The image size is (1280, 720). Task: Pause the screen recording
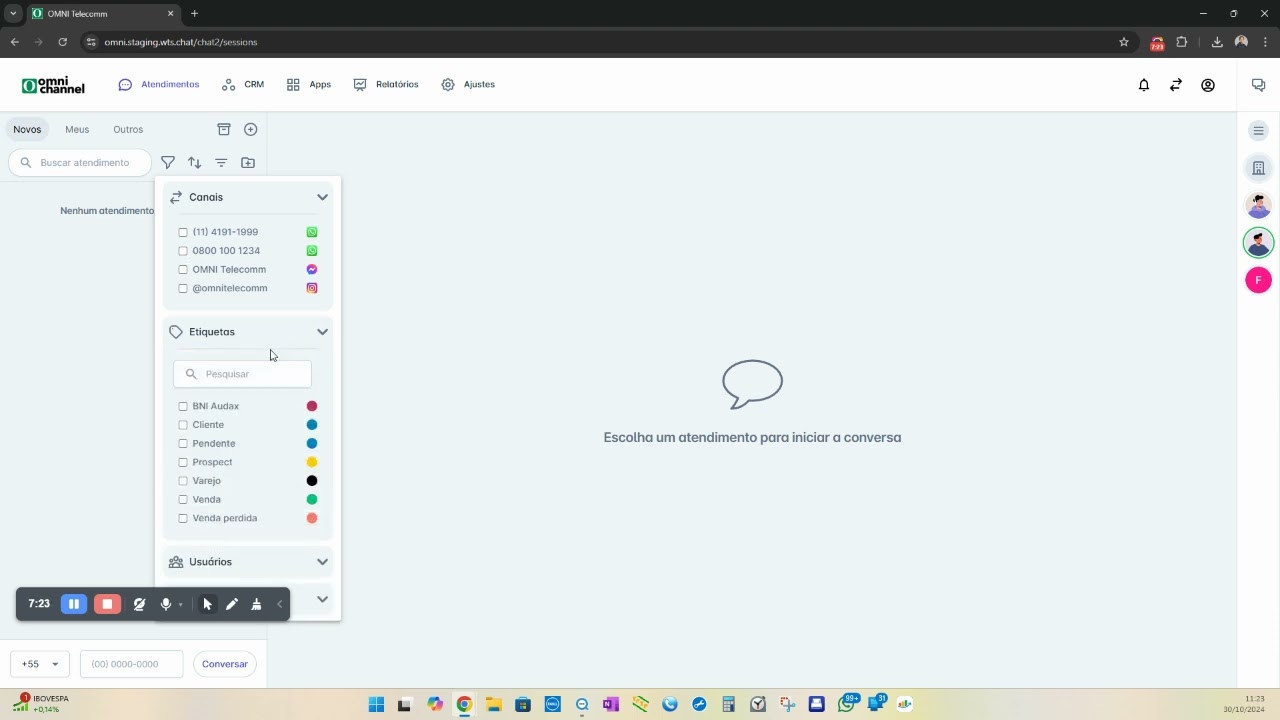74,604
